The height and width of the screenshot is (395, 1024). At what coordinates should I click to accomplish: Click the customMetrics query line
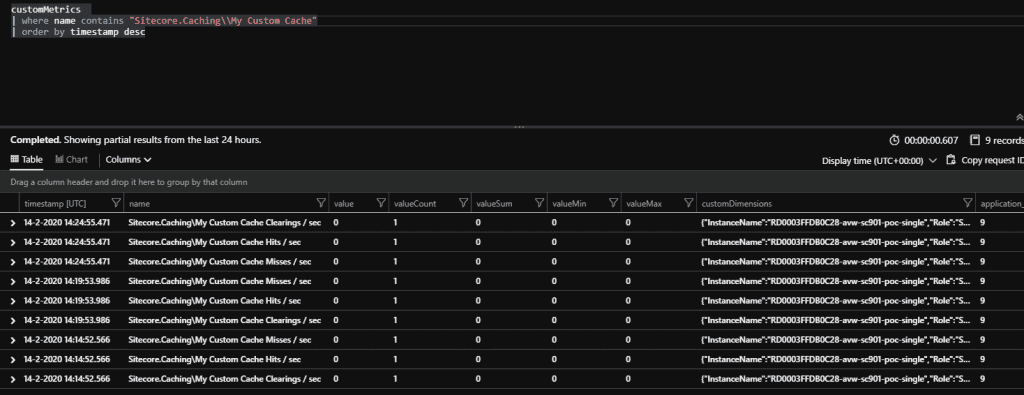pyautogui.click(x=46, y=10)
